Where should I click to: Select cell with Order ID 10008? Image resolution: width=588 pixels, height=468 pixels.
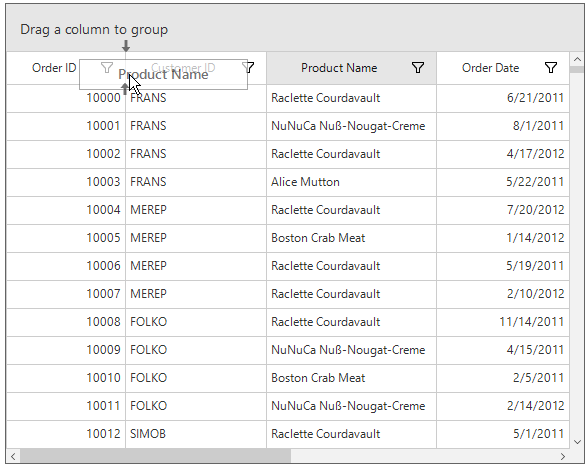66,322
